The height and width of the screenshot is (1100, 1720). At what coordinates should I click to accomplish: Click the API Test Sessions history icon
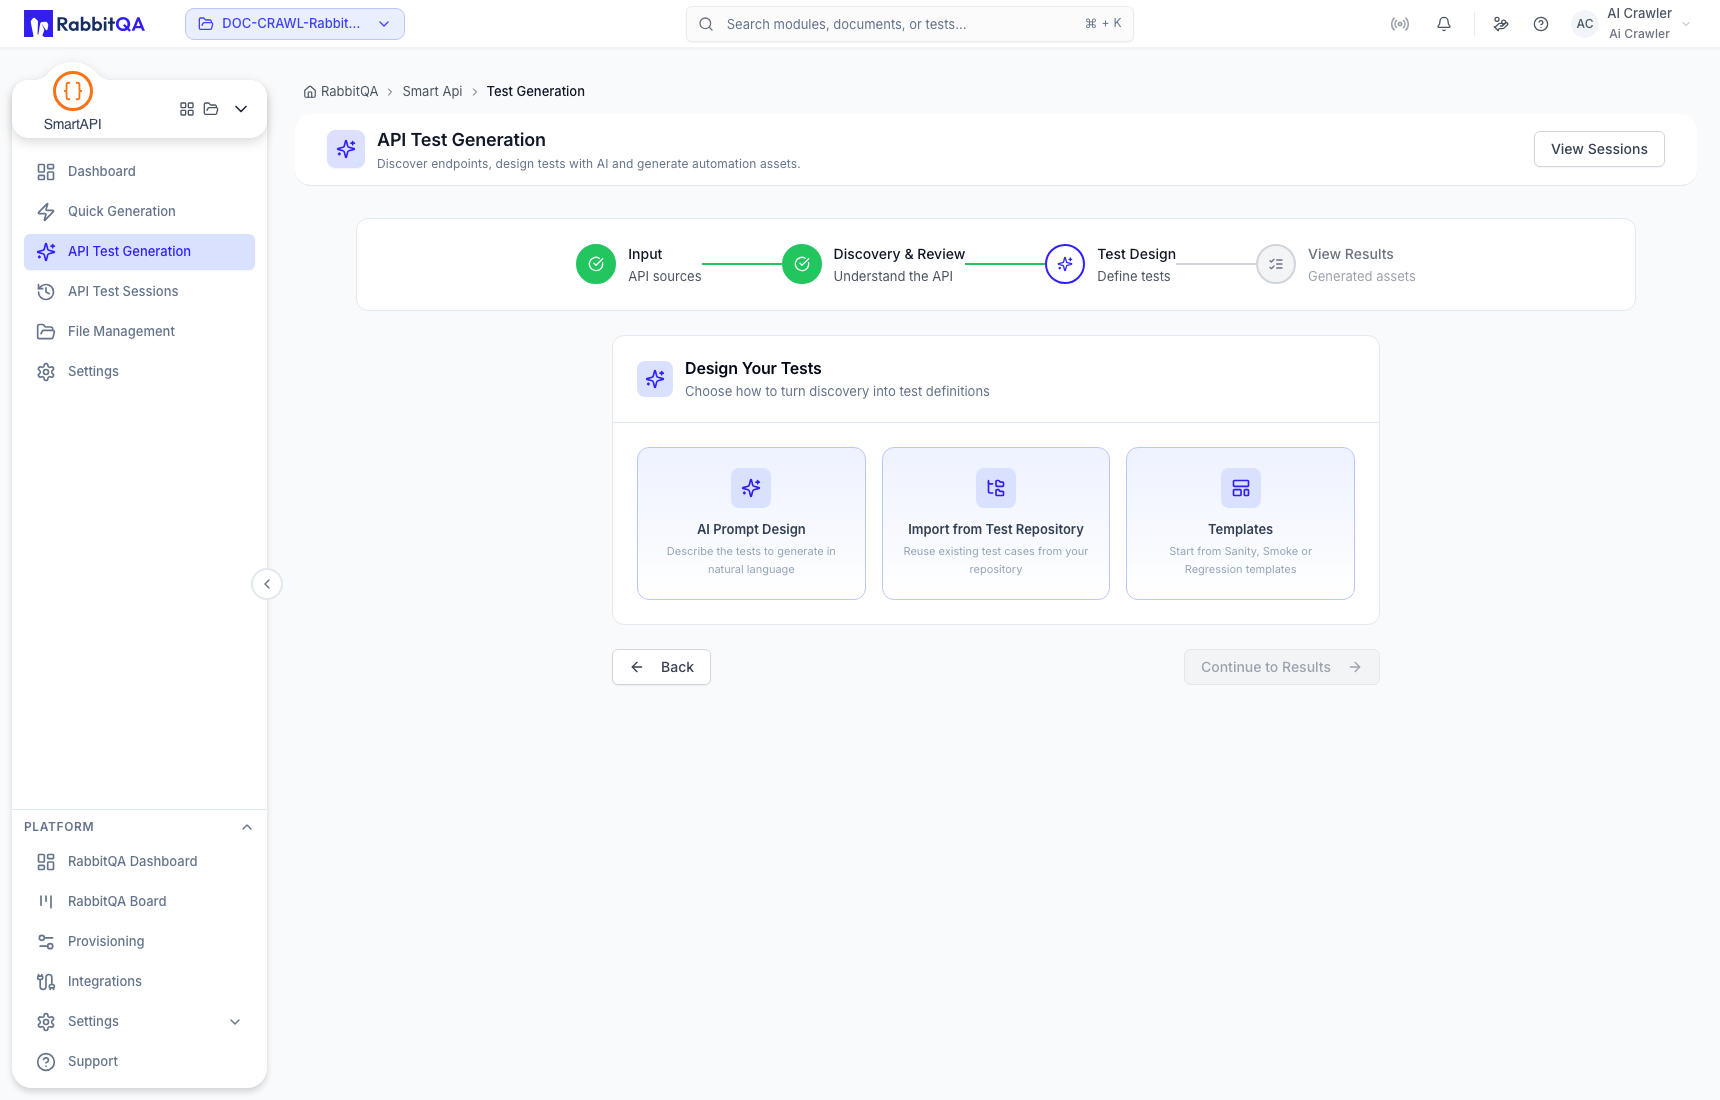pos(46,292)
